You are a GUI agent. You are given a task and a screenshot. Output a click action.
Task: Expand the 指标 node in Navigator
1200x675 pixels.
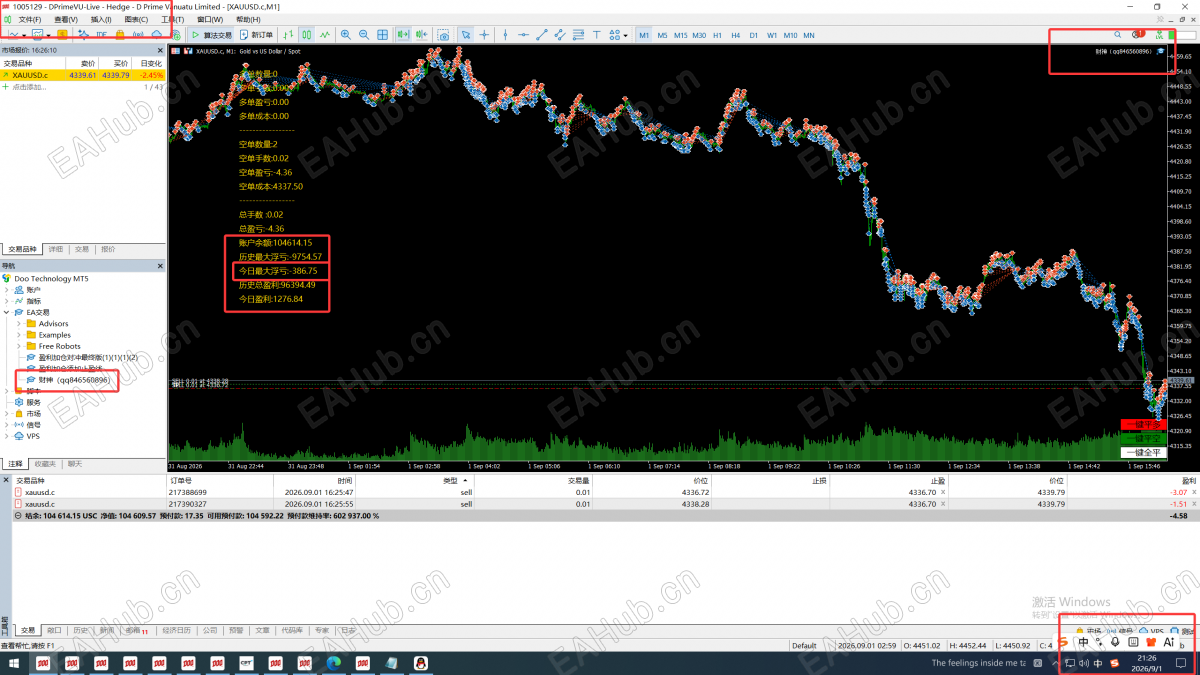(6, 300)
